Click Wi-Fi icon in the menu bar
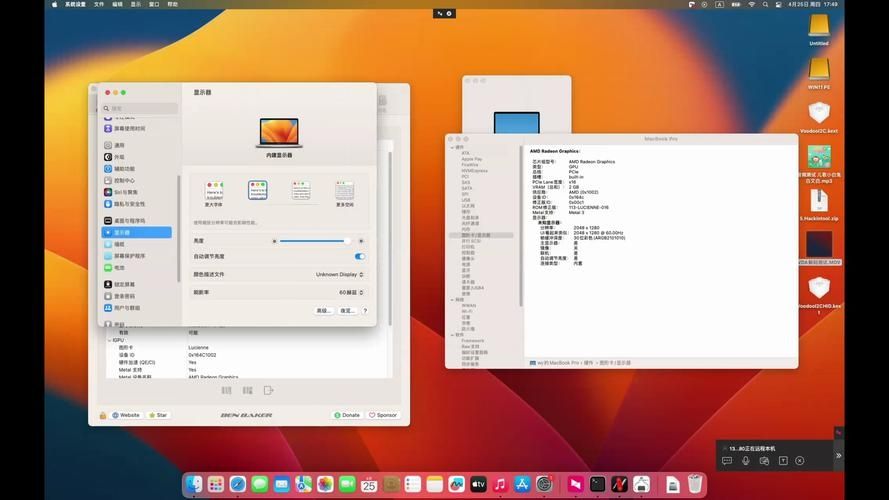The width and height of the screenshot is (889, 500). click(x=752, y=4)
